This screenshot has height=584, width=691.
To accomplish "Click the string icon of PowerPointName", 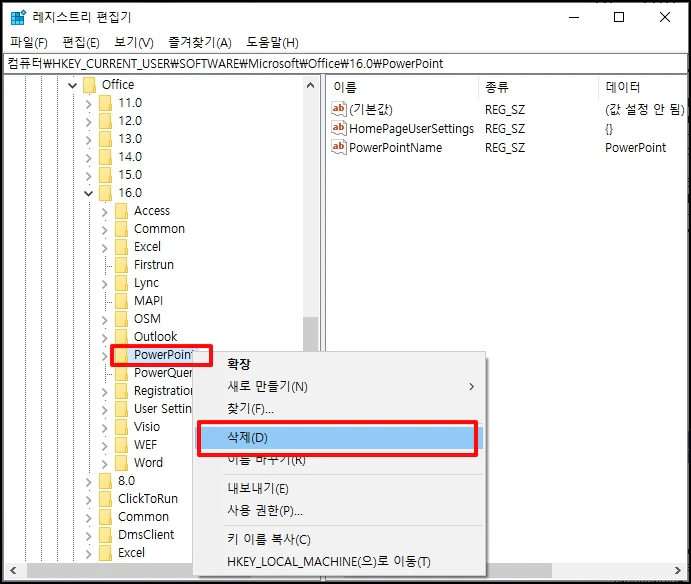I will click(339, 147).
